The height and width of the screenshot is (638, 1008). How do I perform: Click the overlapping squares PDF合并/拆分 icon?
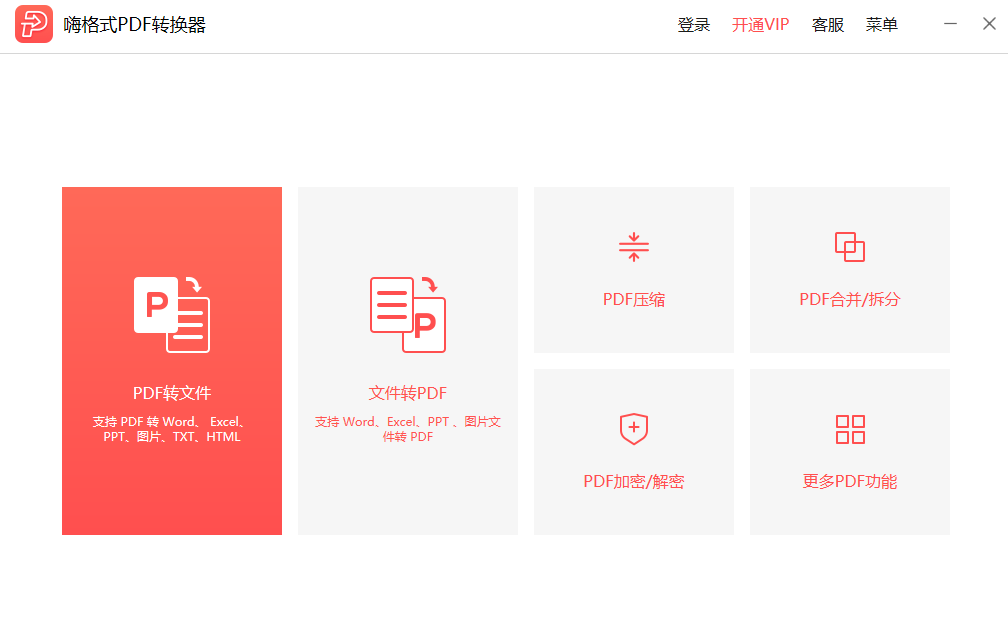(x=849, y=246)
